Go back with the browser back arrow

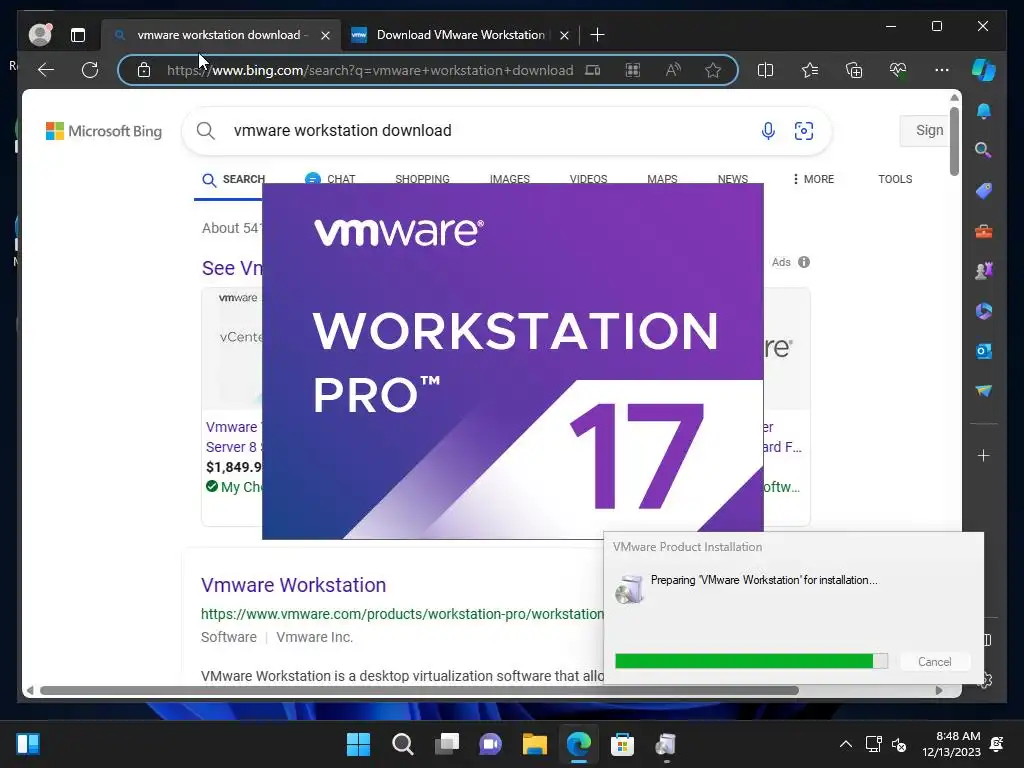pyautogui.click(x=46, y=70)
